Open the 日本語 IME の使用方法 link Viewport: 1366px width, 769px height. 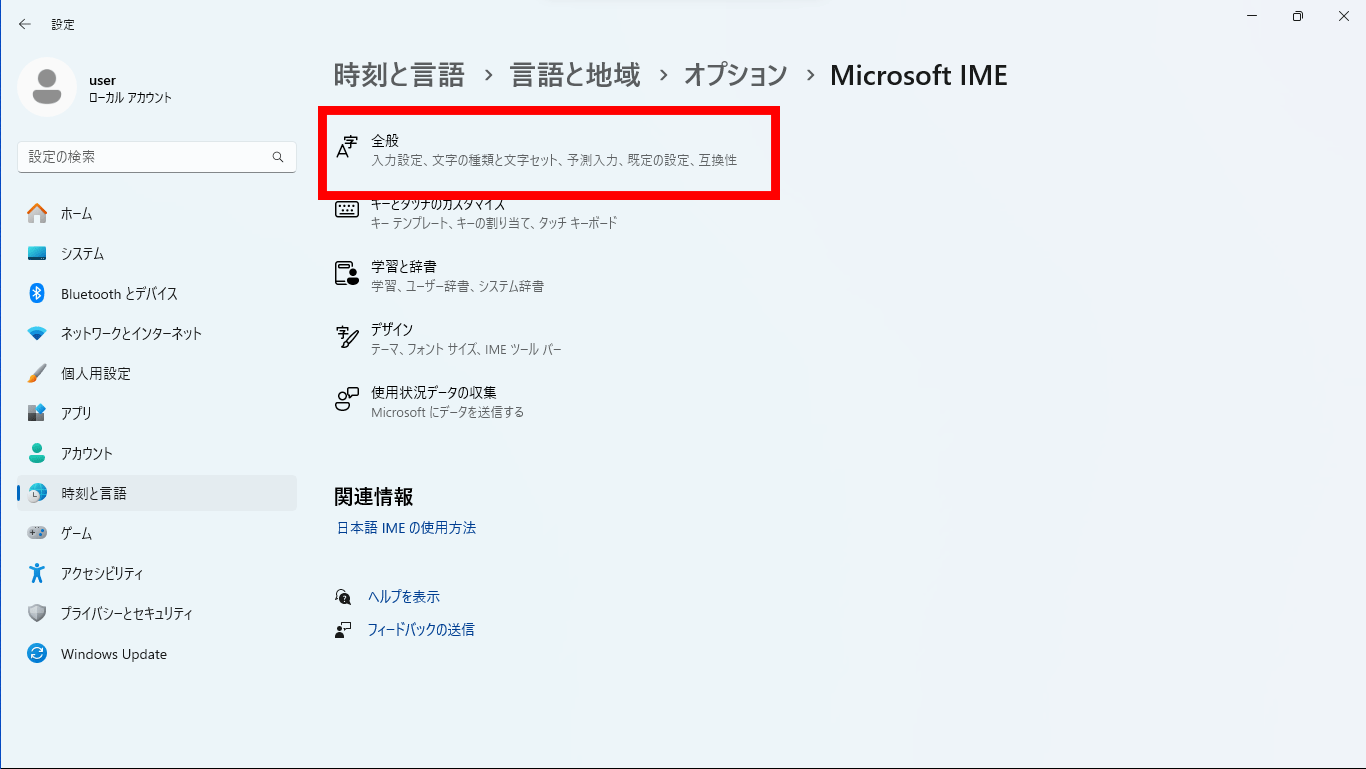click(x=405, y=527)
